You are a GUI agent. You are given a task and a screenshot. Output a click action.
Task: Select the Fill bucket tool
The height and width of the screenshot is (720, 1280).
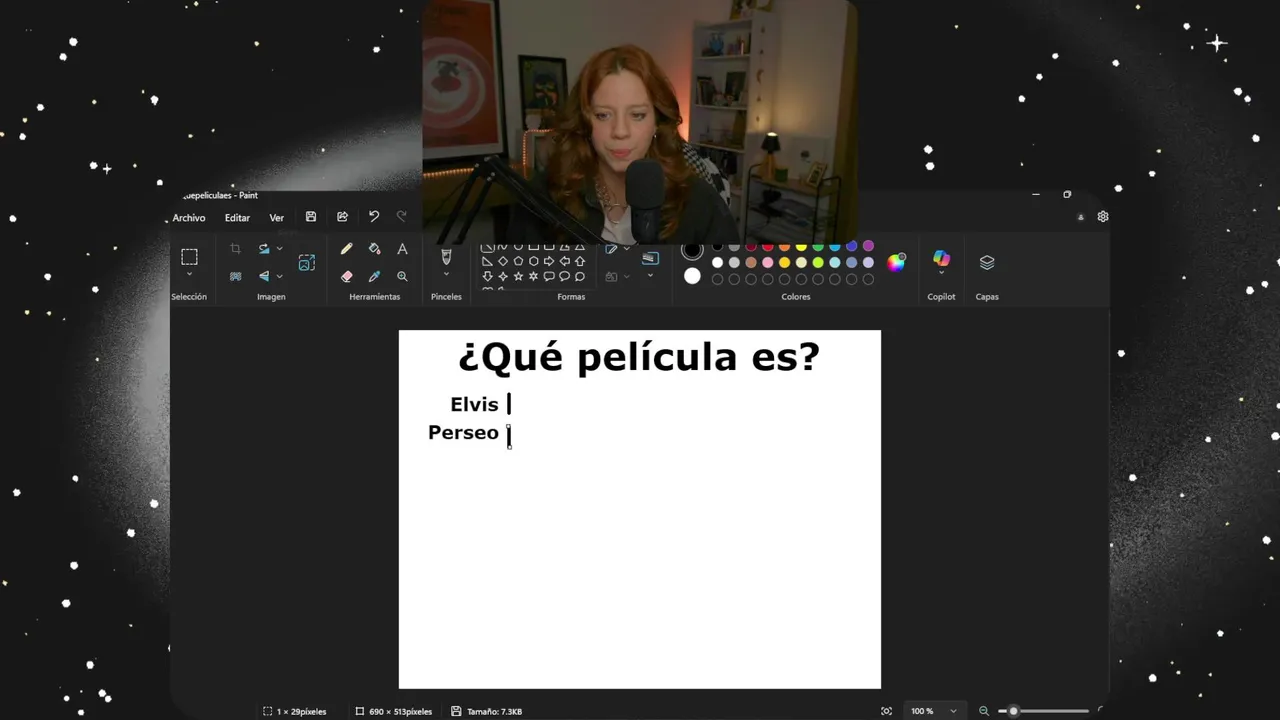point(374,248)
